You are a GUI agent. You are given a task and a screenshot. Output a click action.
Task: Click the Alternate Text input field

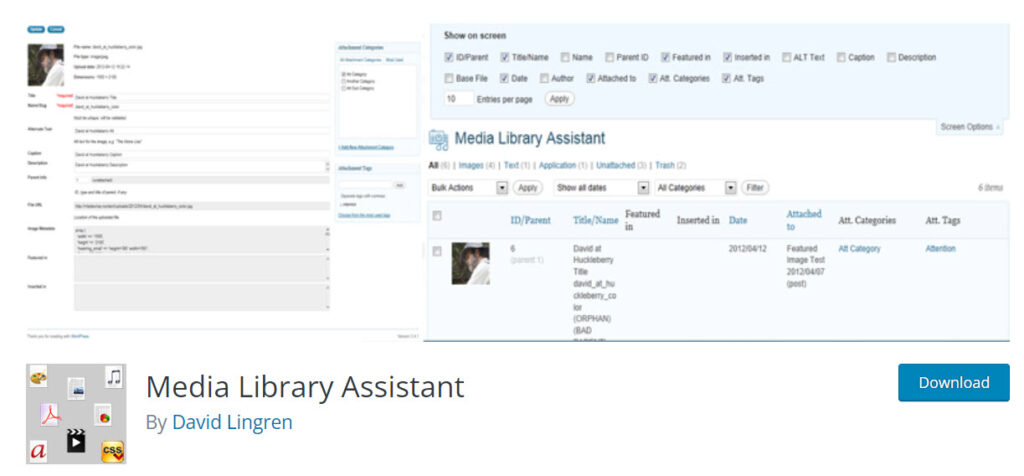click(202, 131)
